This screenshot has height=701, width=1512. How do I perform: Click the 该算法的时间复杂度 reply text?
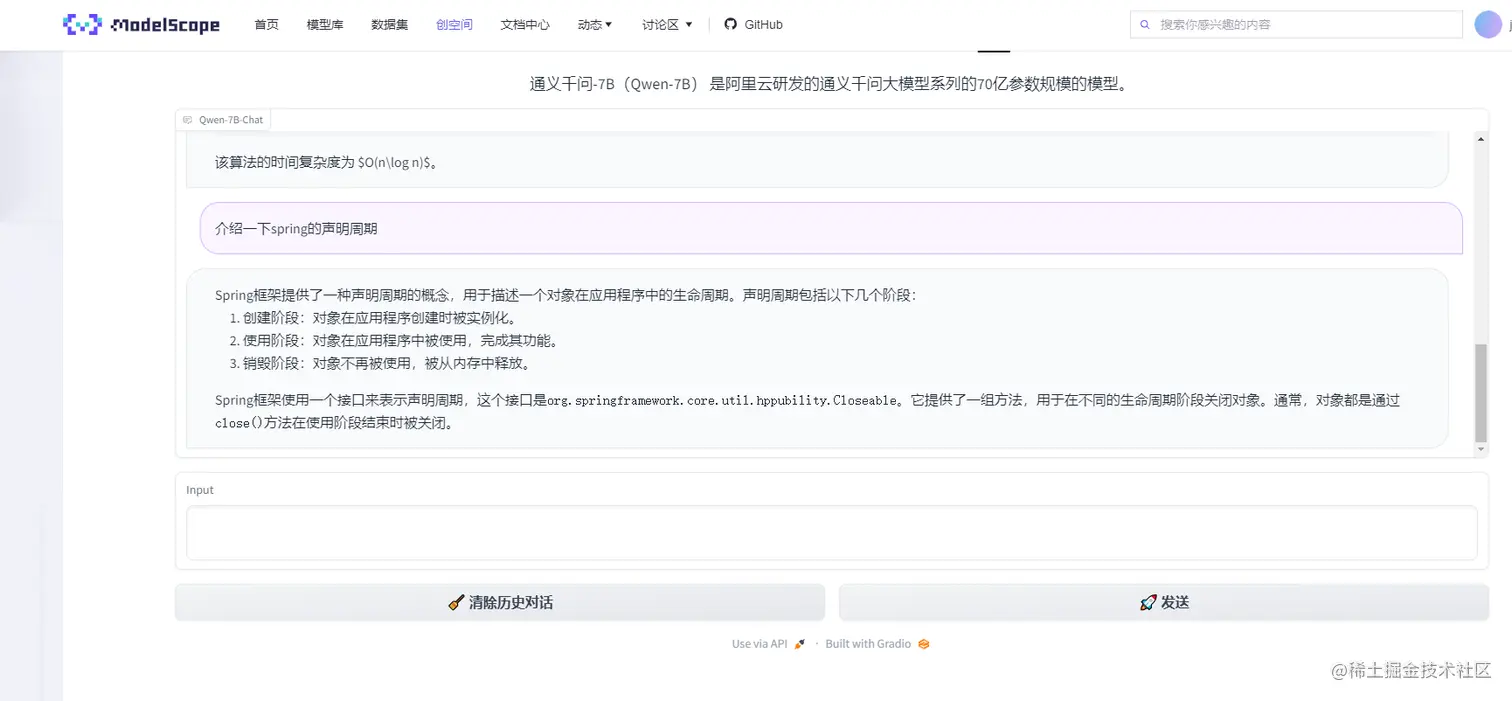tap(326, 162)
